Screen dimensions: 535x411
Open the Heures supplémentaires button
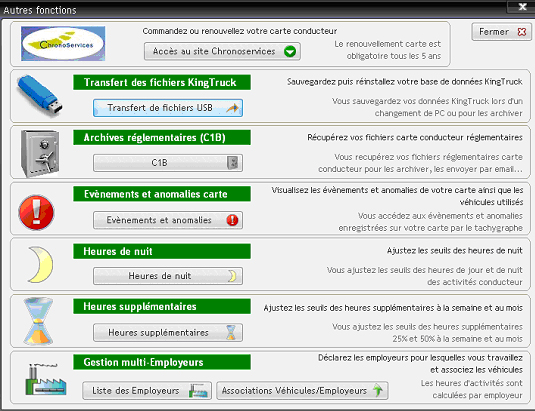tap(168, 333)
